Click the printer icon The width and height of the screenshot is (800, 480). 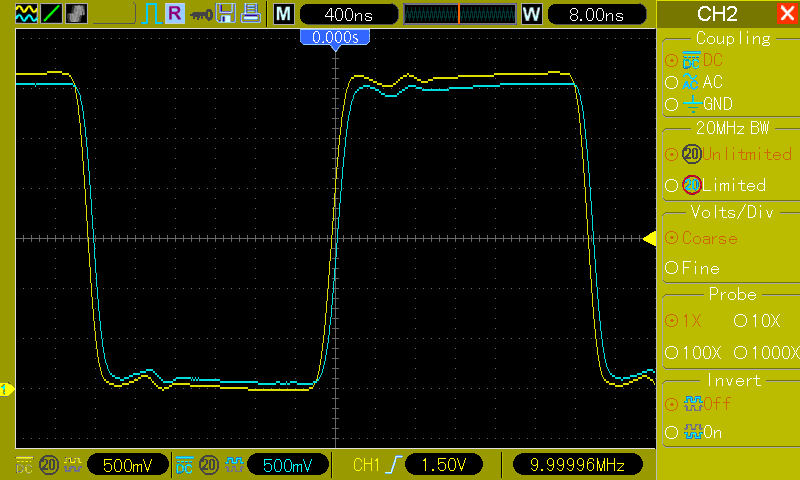[251, 13]
